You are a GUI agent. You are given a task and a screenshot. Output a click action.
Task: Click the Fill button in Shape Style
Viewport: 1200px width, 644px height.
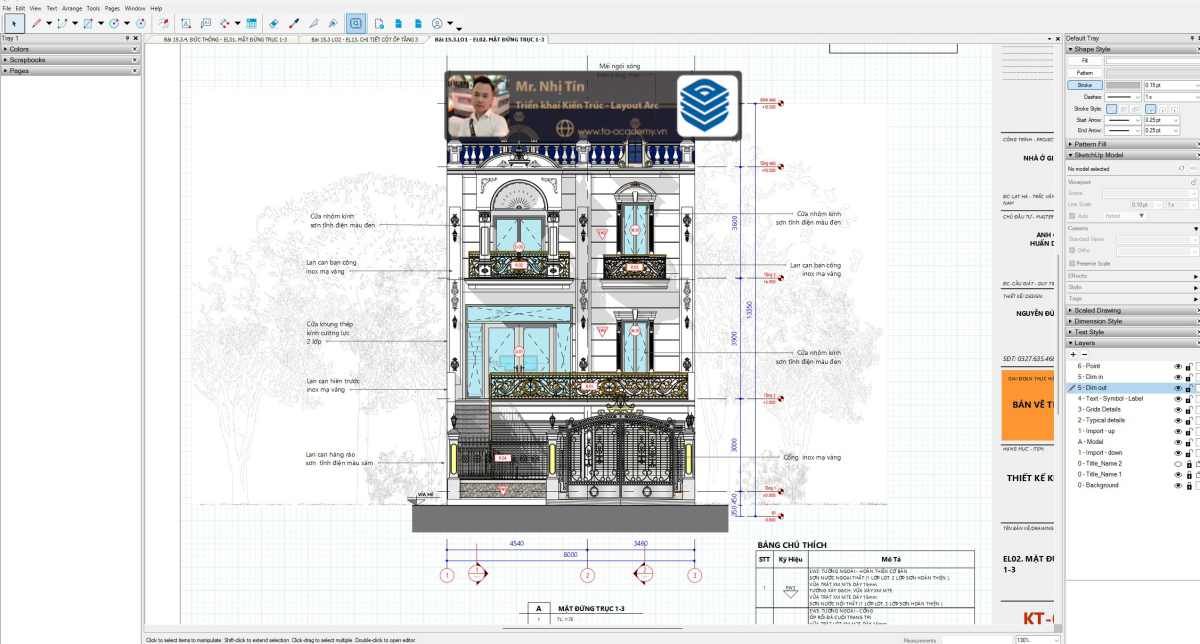click(1085, 61)
